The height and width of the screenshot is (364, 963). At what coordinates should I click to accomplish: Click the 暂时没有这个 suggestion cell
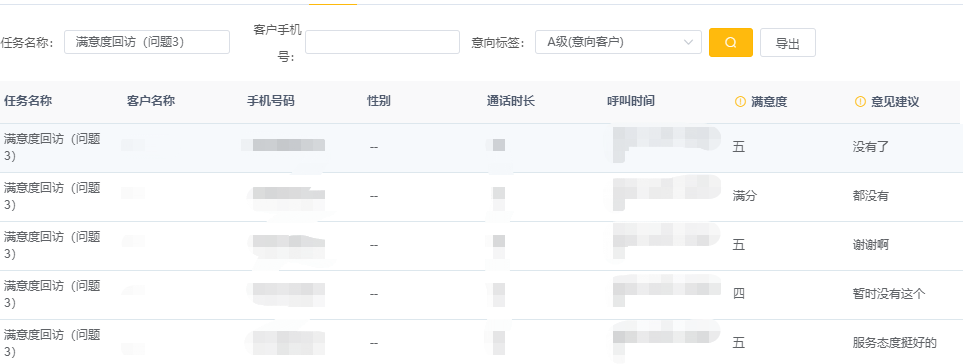pyautogui.click(x=889, y=295)
